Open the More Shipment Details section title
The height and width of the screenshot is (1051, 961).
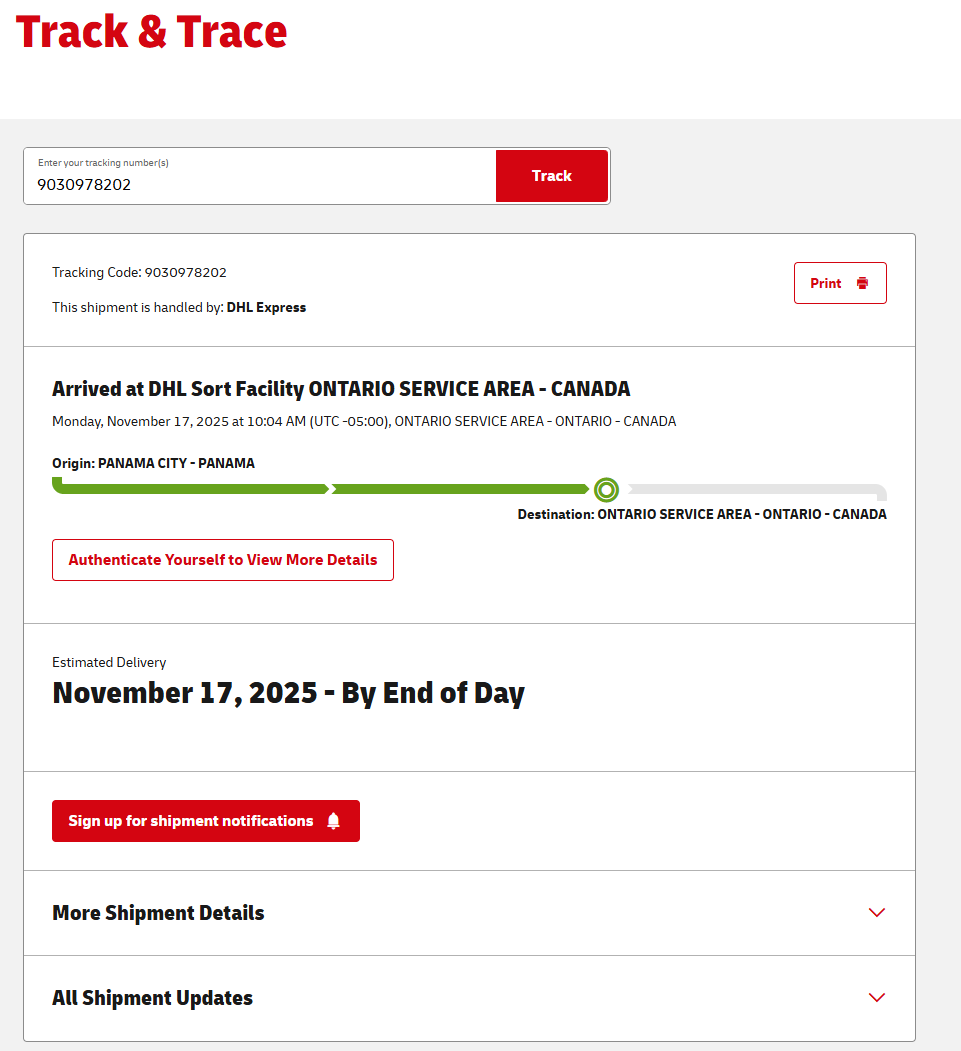click(x=158, y=913)
